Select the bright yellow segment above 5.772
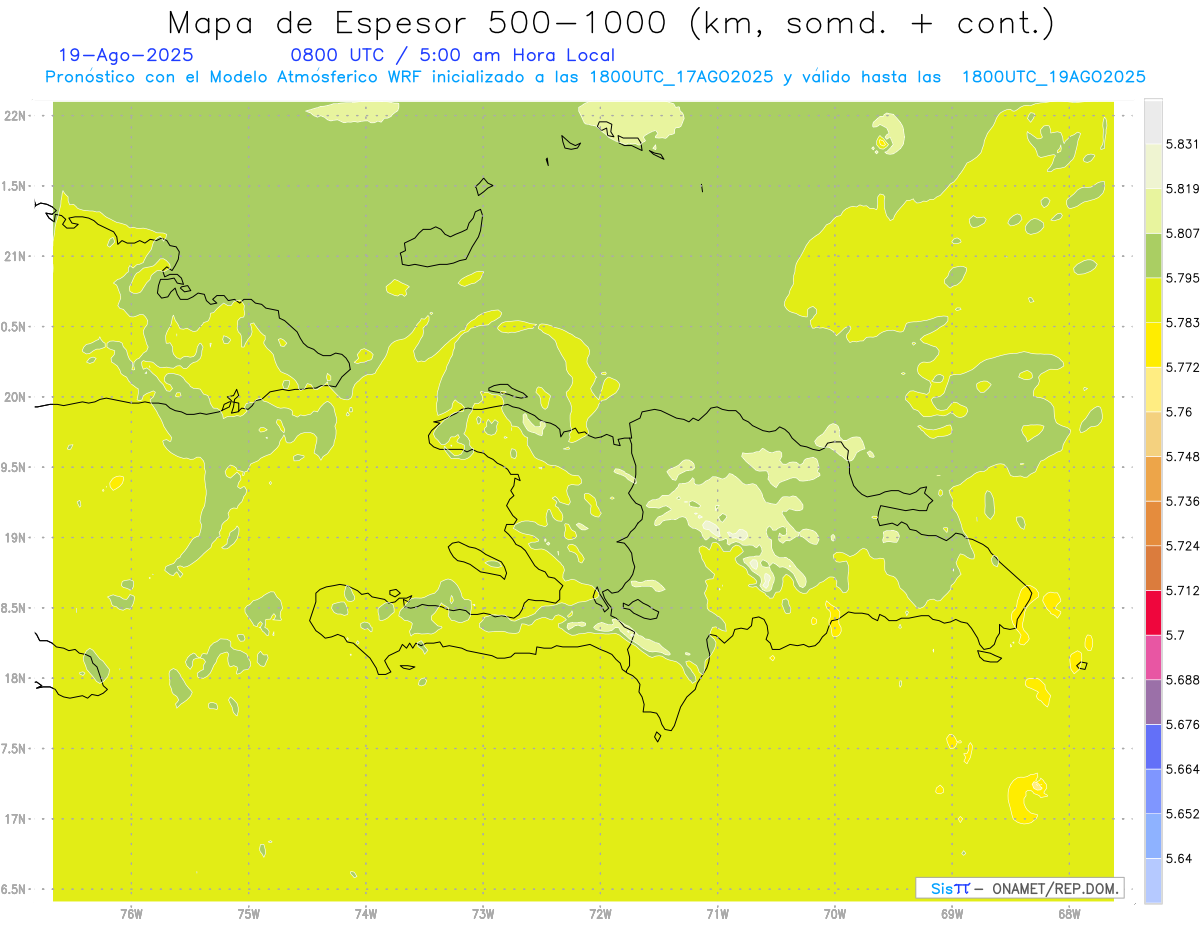 click(1153, 345)
